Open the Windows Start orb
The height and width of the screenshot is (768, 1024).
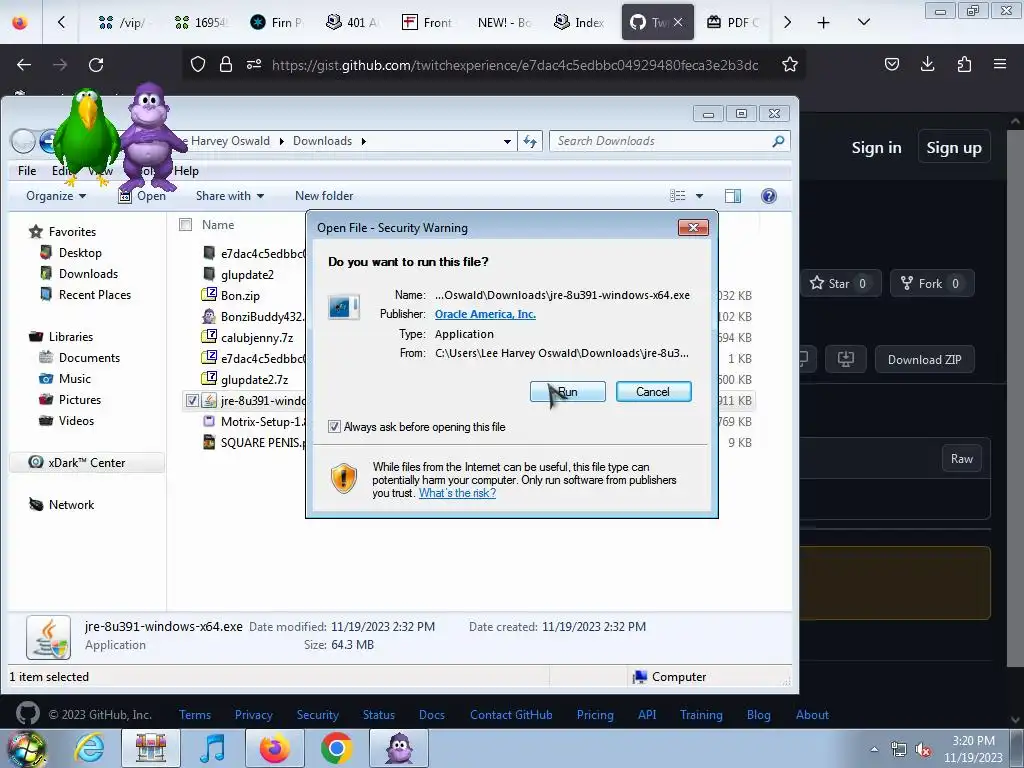[26, 749]
